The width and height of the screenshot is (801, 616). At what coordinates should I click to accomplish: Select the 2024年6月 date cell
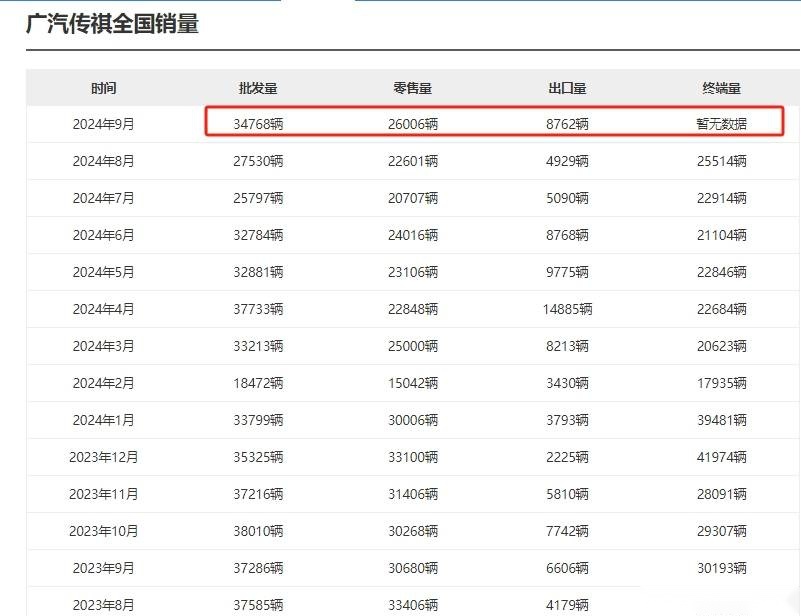tap(104, 235)
